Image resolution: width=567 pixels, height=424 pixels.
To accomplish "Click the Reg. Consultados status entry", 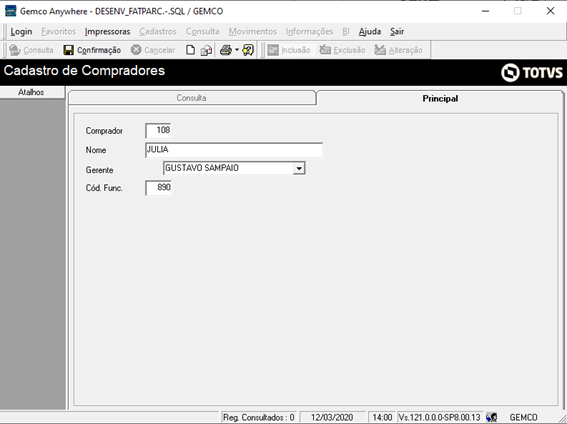I will coord(259,417).
